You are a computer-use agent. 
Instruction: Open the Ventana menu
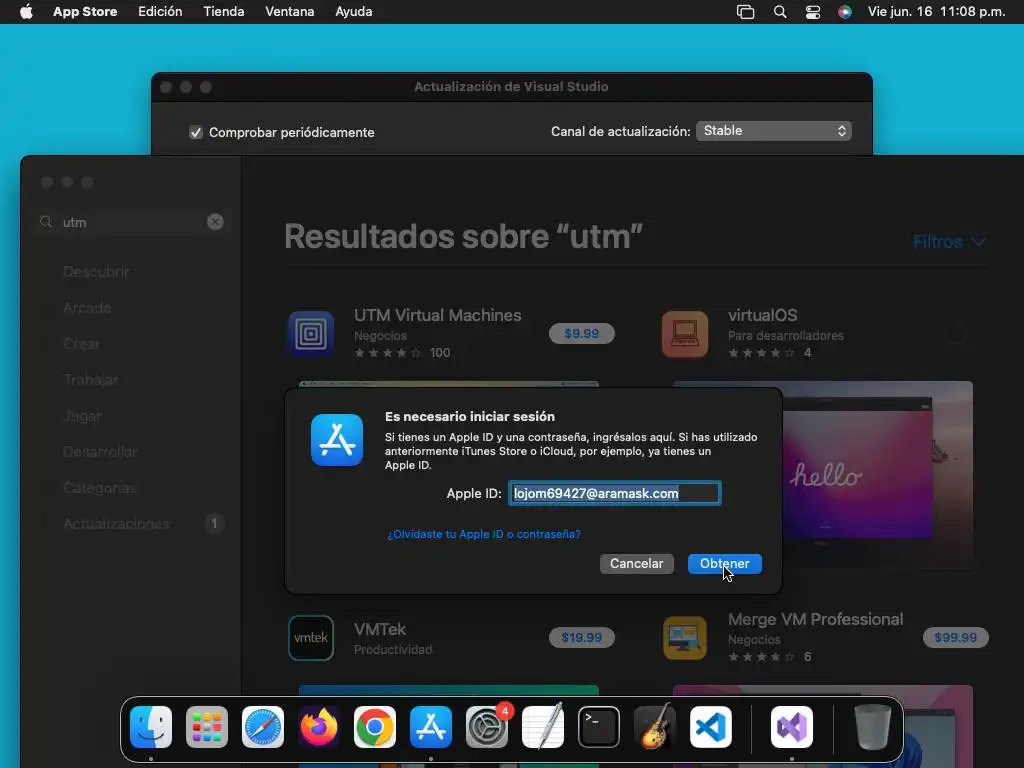[x=289, y=12]
